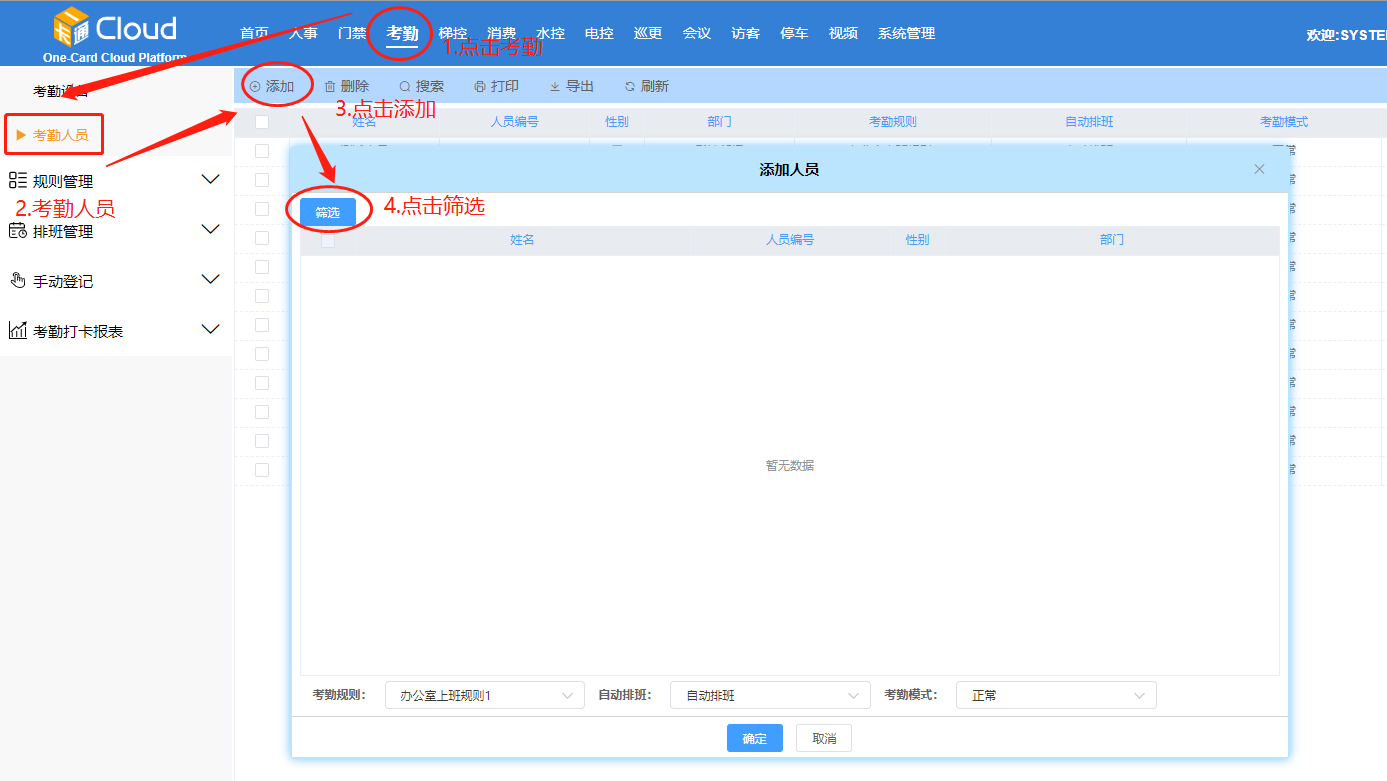
Task: Open the 考勤规则 dropdown
Action: coord(483,695)
